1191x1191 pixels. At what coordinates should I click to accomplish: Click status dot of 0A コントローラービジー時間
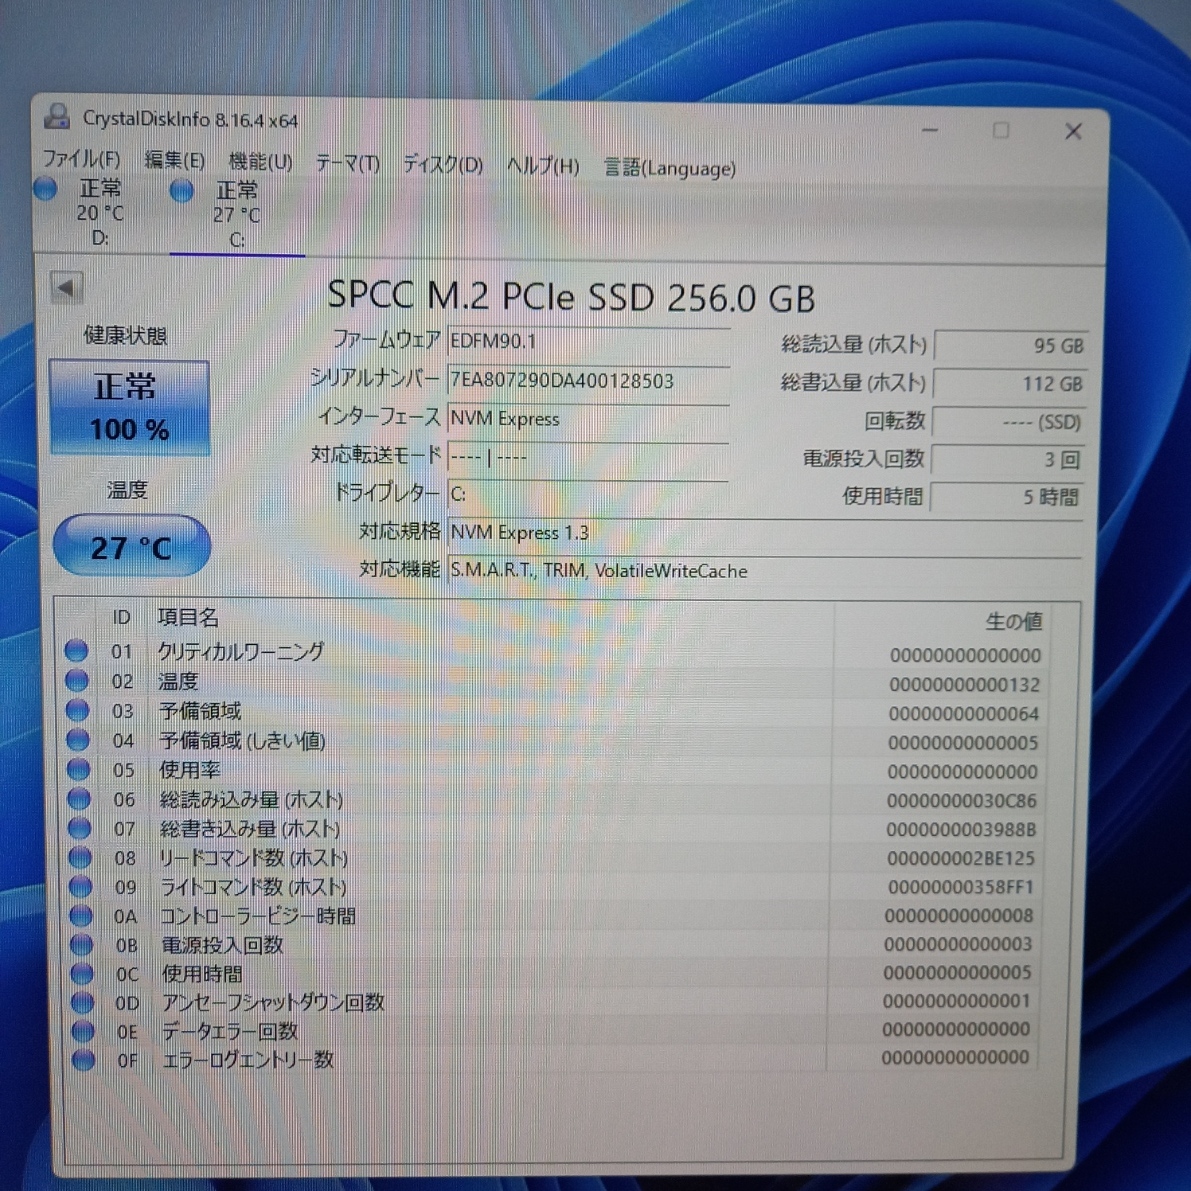(81, 915)
